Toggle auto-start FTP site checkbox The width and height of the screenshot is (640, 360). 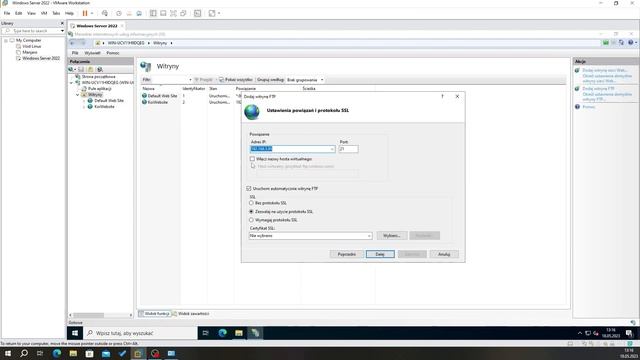click(x=249, y=189)
